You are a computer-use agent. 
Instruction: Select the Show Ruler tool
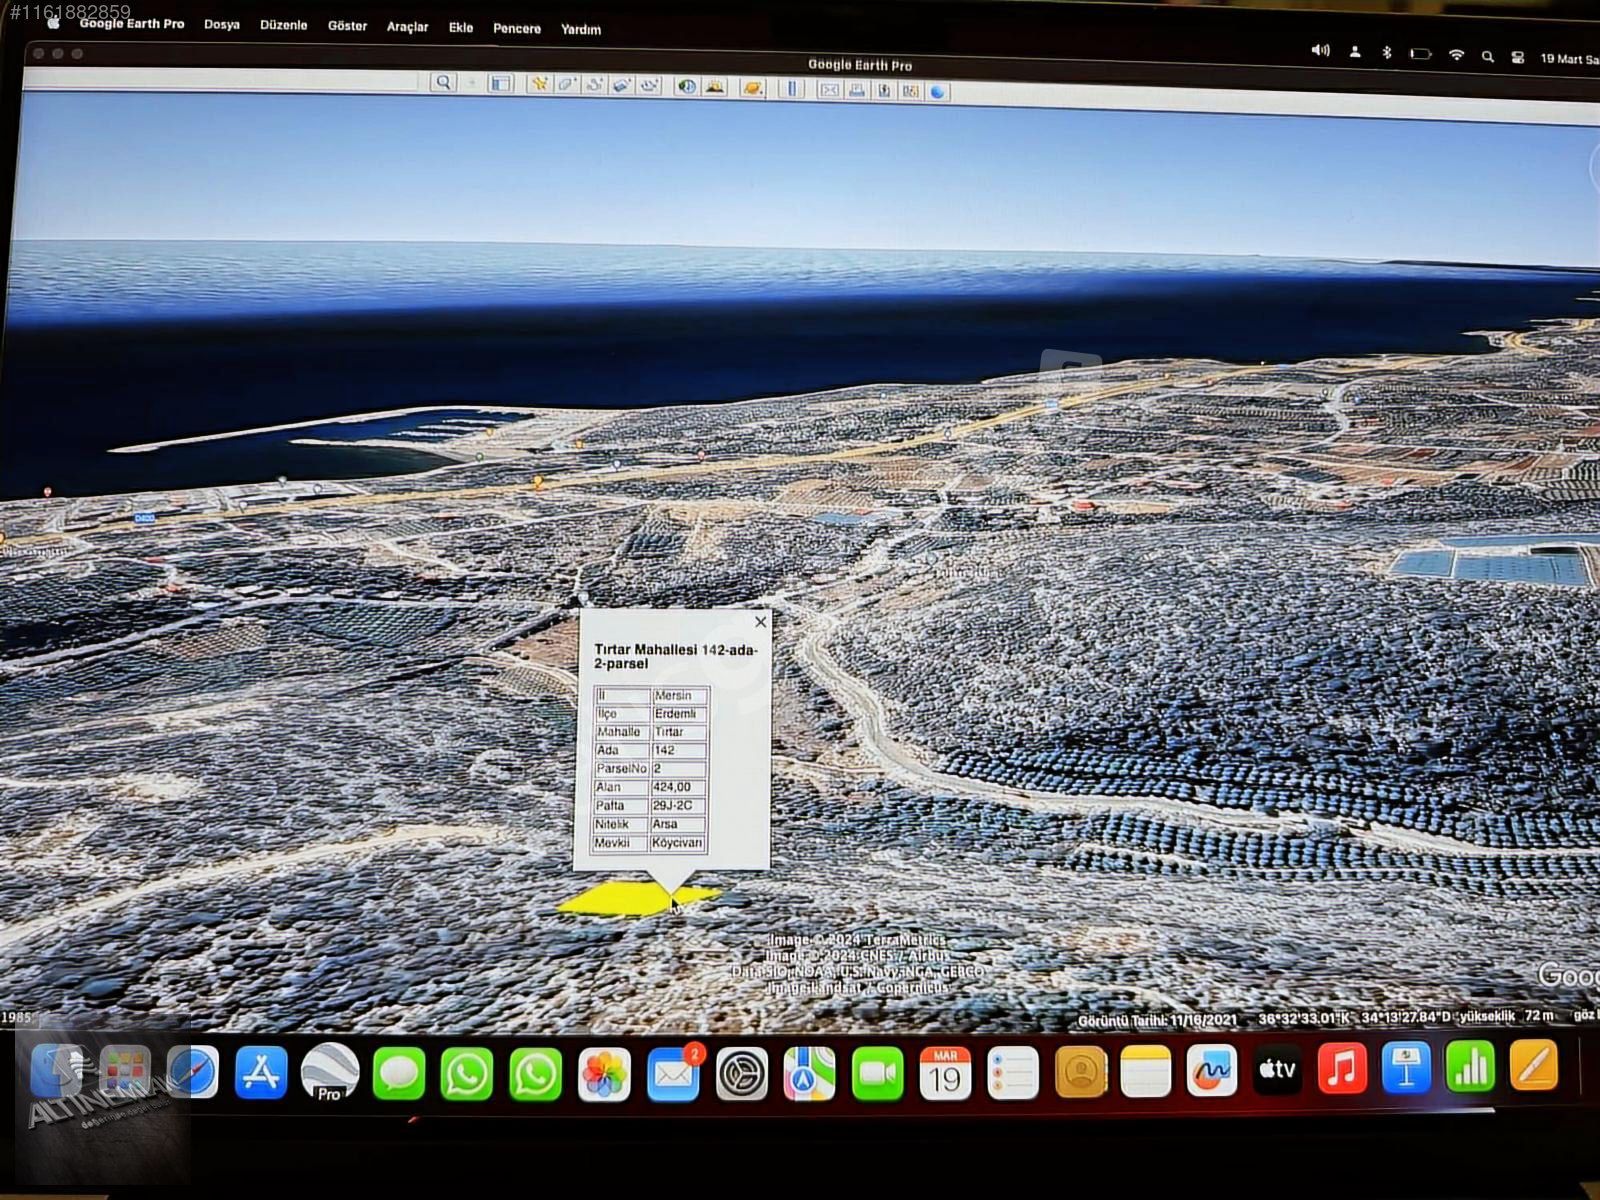[791, 89]
